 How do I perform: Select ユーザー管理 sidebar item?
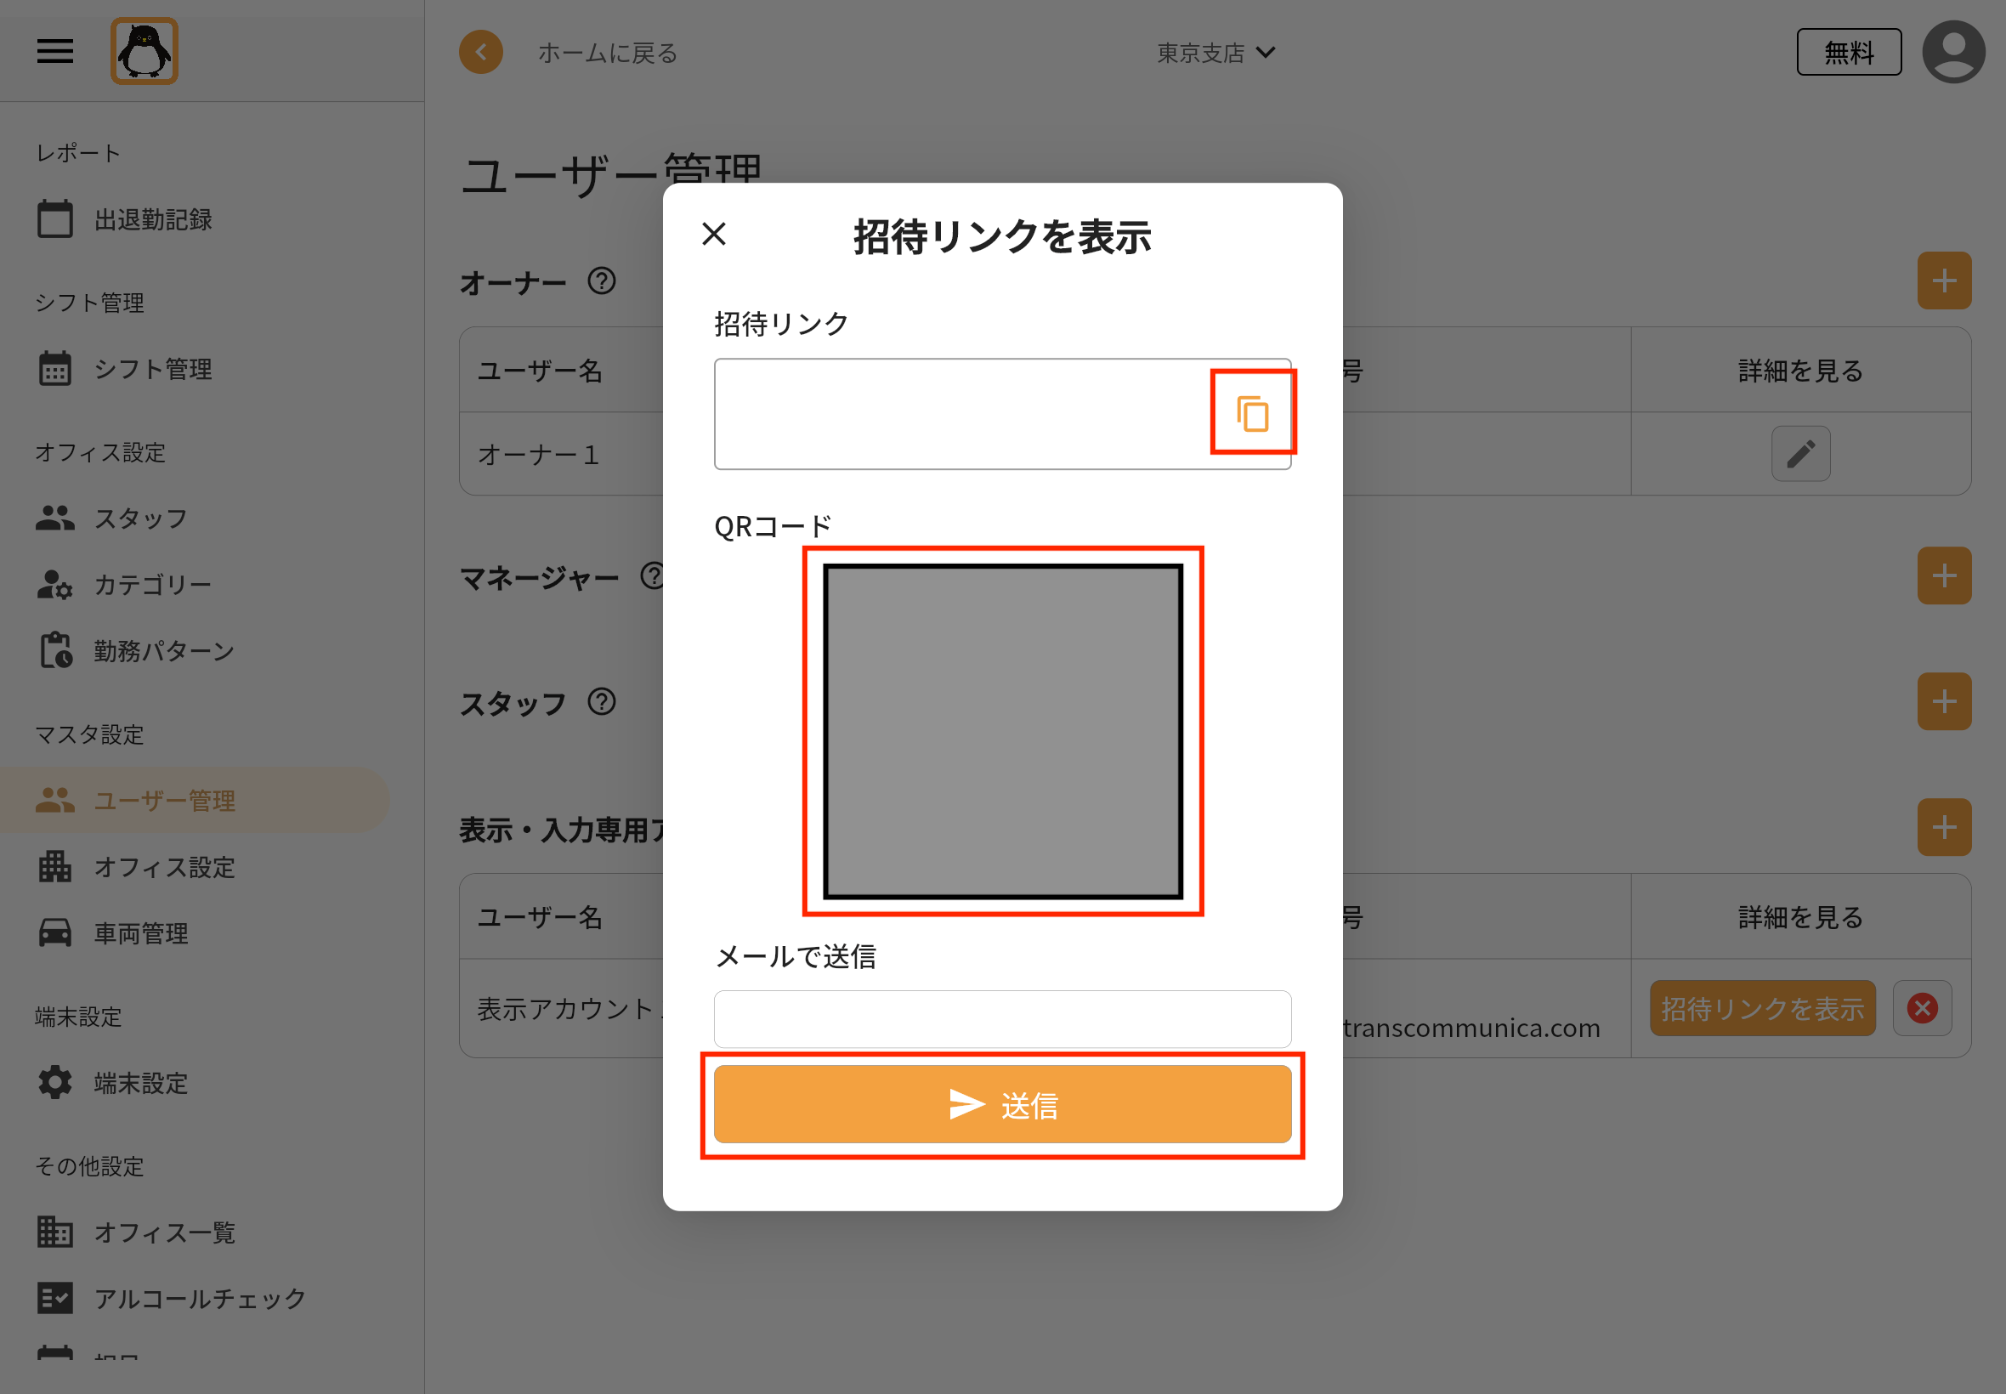[x=195, y=800]
